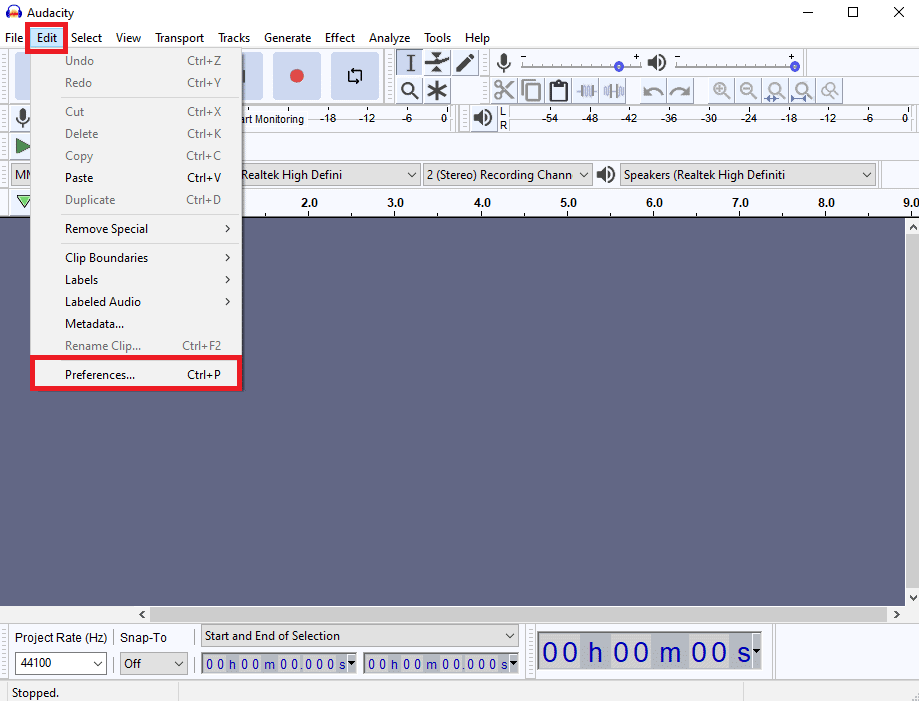Click the Silence Audio icon
The image size is (919, 701).
(612, 90)
